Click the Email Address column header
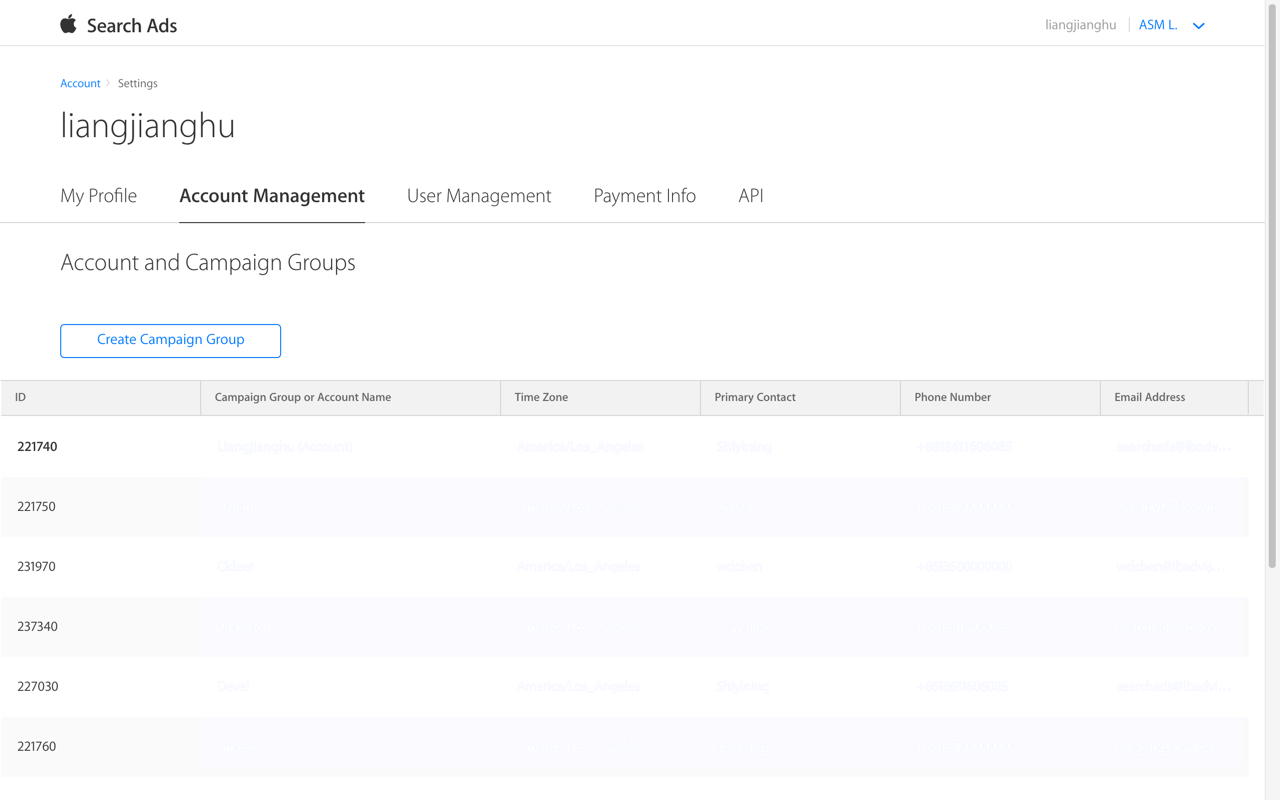1280x800 pixels. tap(1174, 398)
